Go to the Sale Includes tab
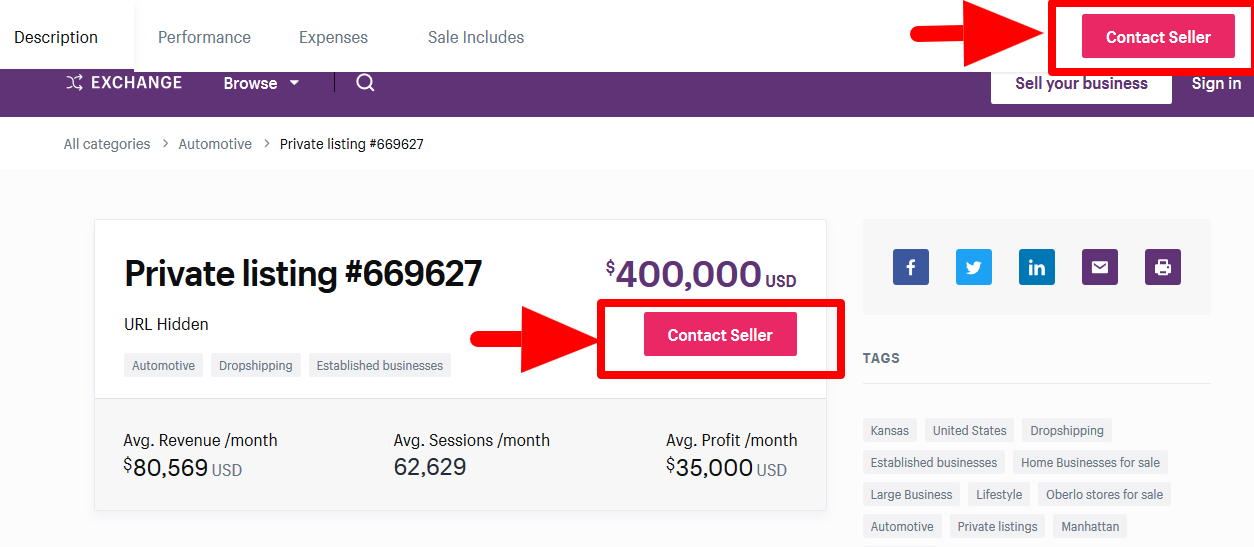This screenshot has width=1254, height=547. click(x=476, y=37)
